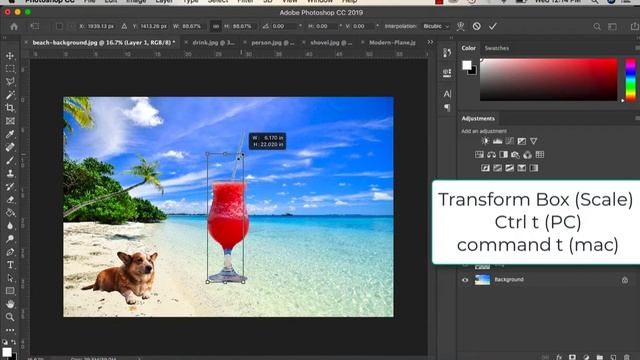Image resolution: width=640 pixels, height=360 pixels.
Task: Select the Eyedropper tool
Action: (x=10, y=134)
